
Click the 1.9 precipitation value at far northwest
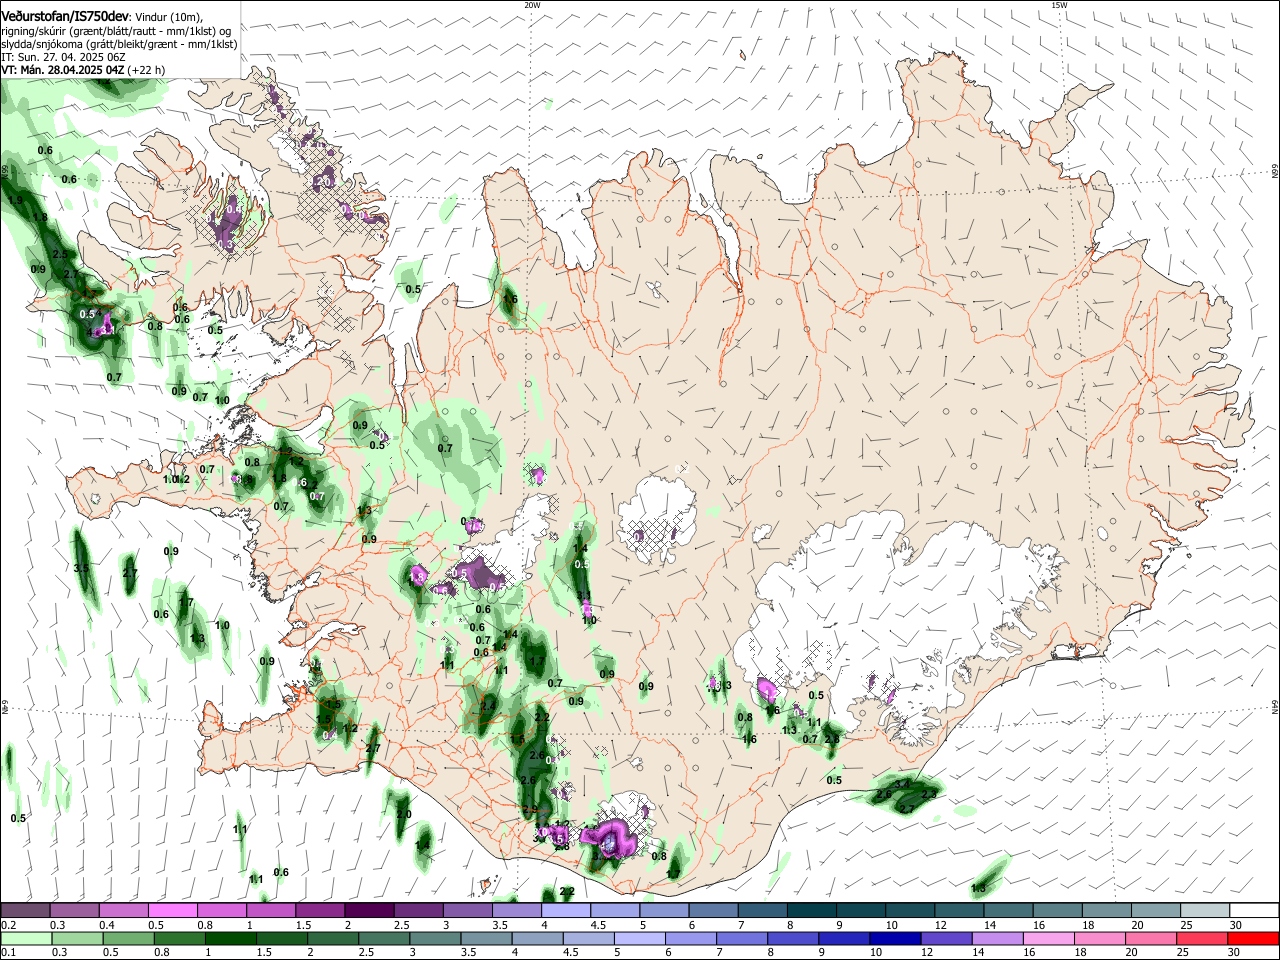pos(15,200)
